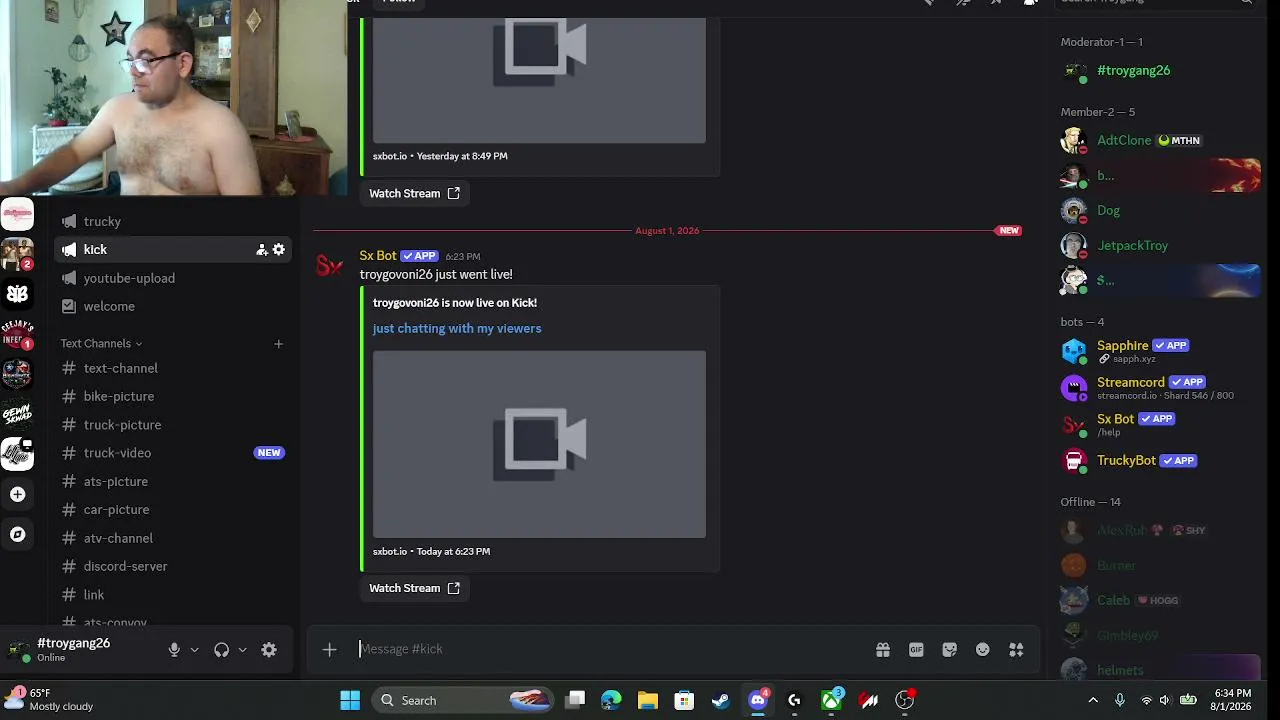Go to the atv-channel channel

coord(174,538)
